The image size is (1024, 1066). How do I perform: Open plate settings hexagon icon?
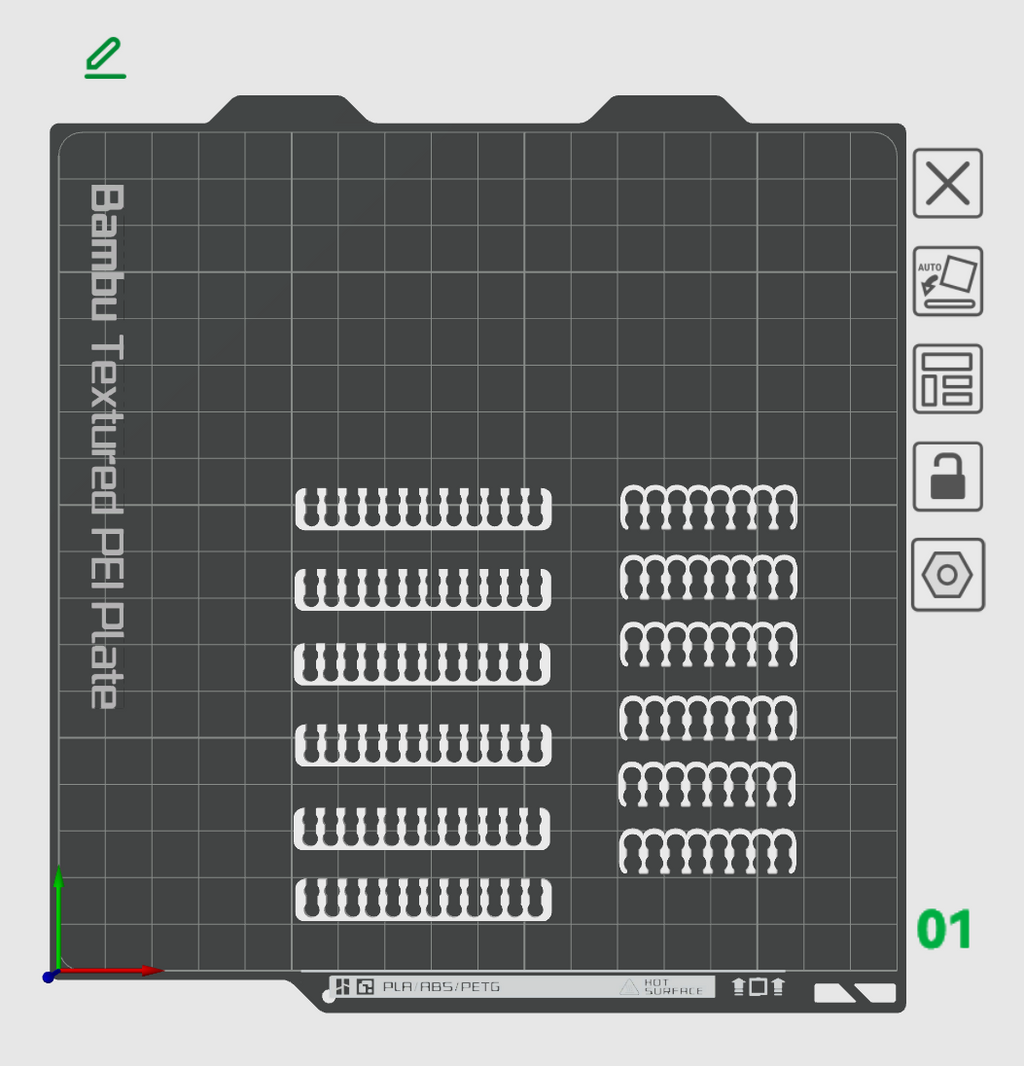947,574
